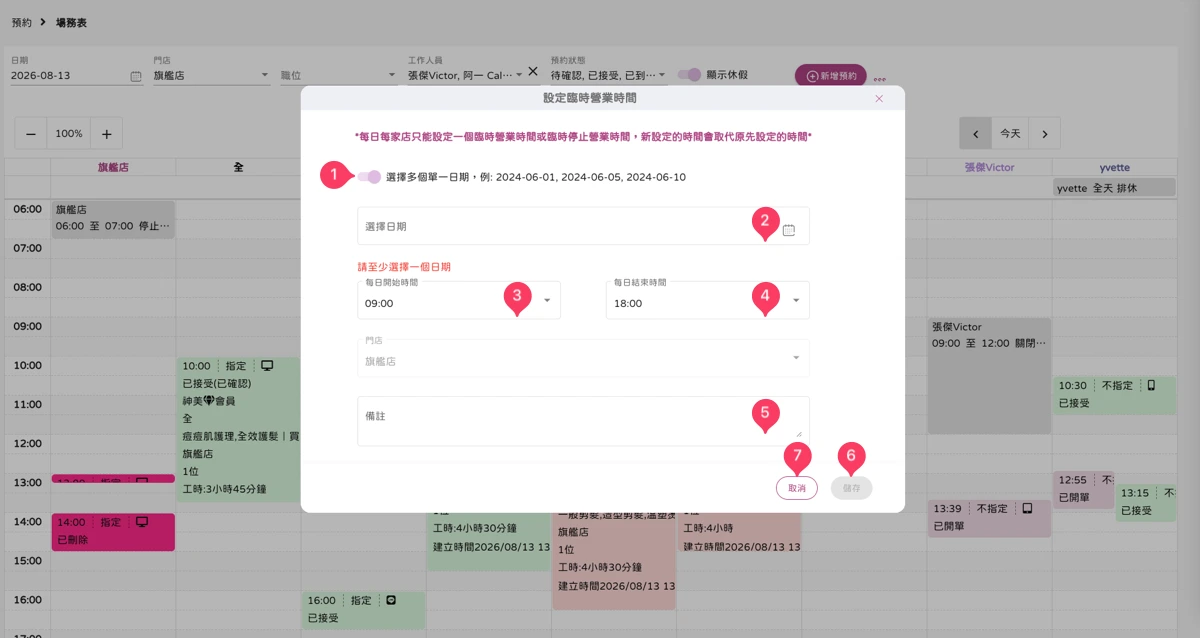The image size is (1200, 638).
Task: Click phone icon on 13:39 不指定 appointment
Action: 1026,508
